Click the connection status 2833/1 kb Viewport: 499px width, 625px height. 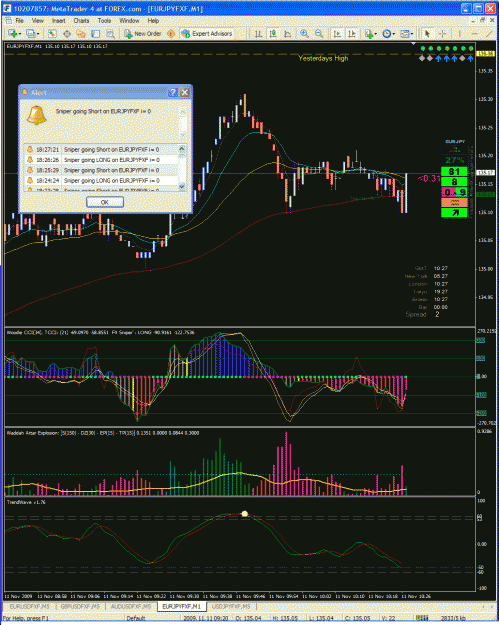[x=453, y=618]
